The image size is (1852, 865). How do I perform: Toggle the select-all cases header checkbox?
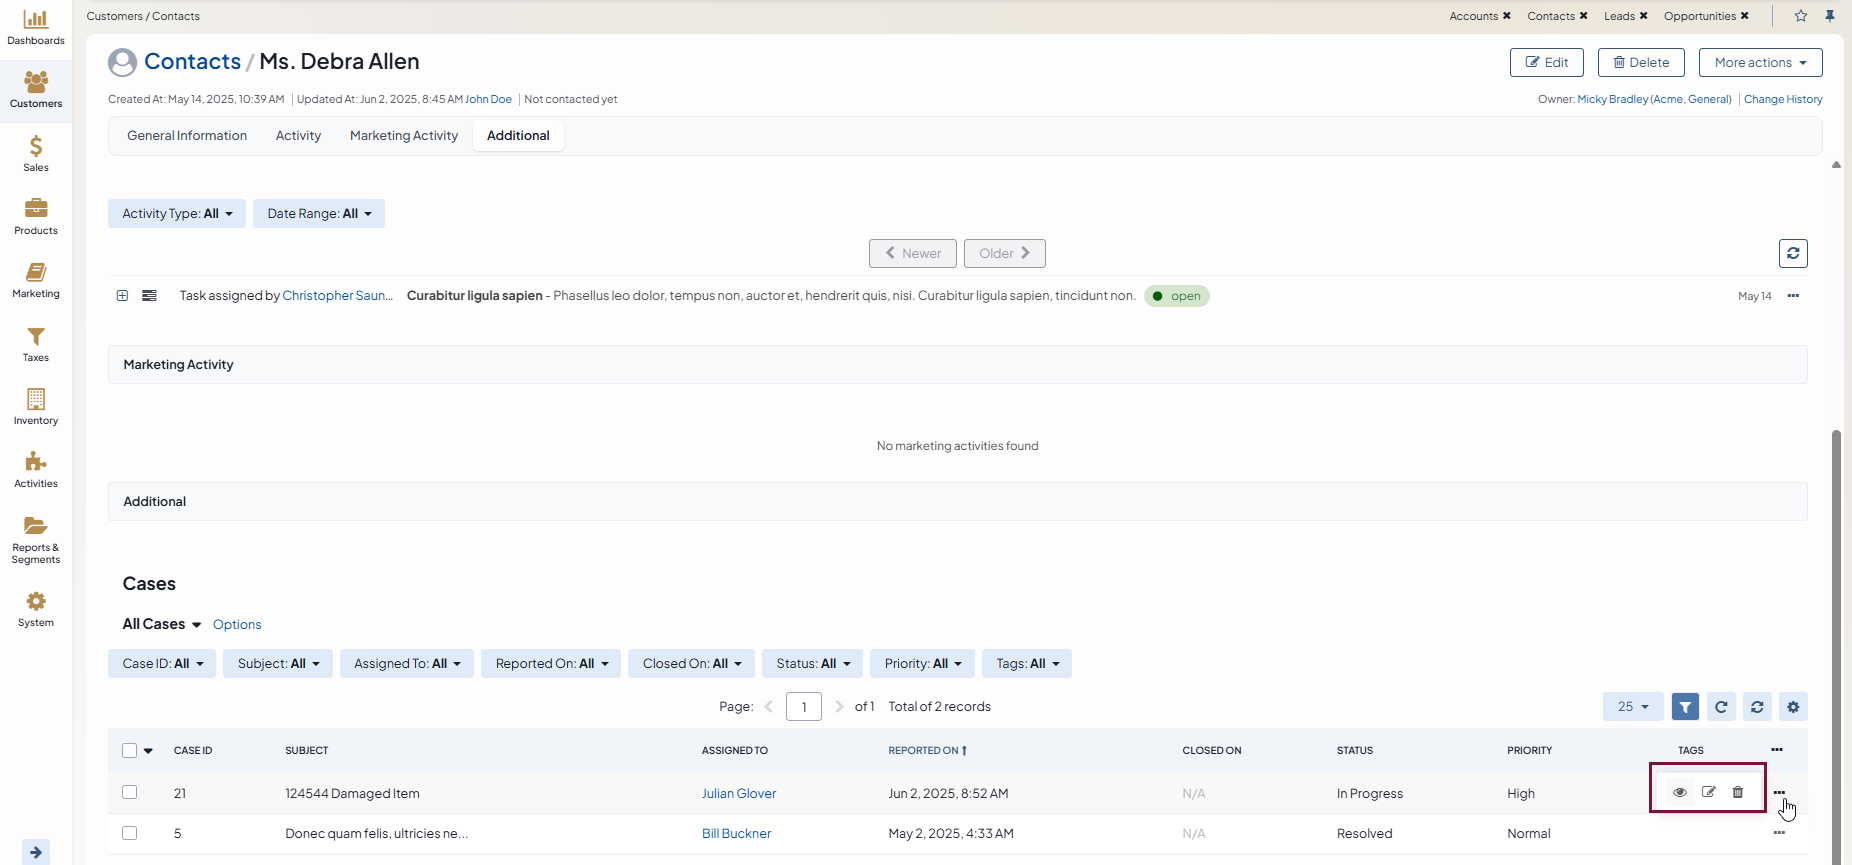pos(130,750)
